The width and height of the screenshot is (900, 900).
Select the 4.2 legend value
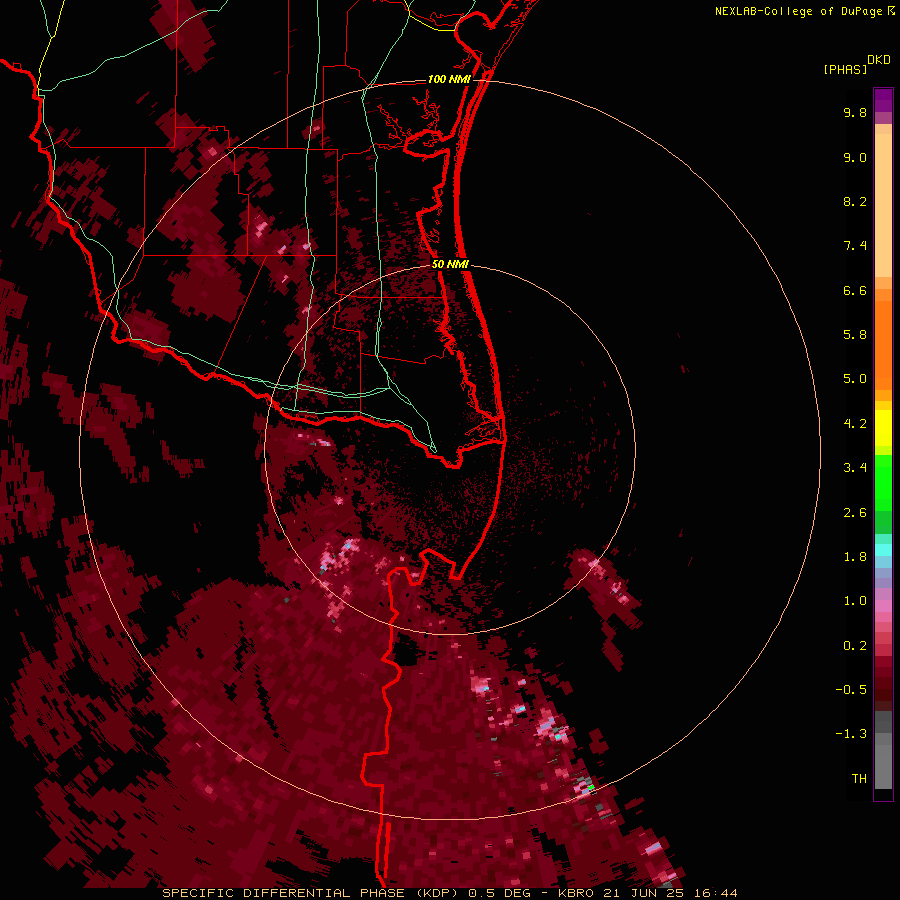click(x=855, y=424)
